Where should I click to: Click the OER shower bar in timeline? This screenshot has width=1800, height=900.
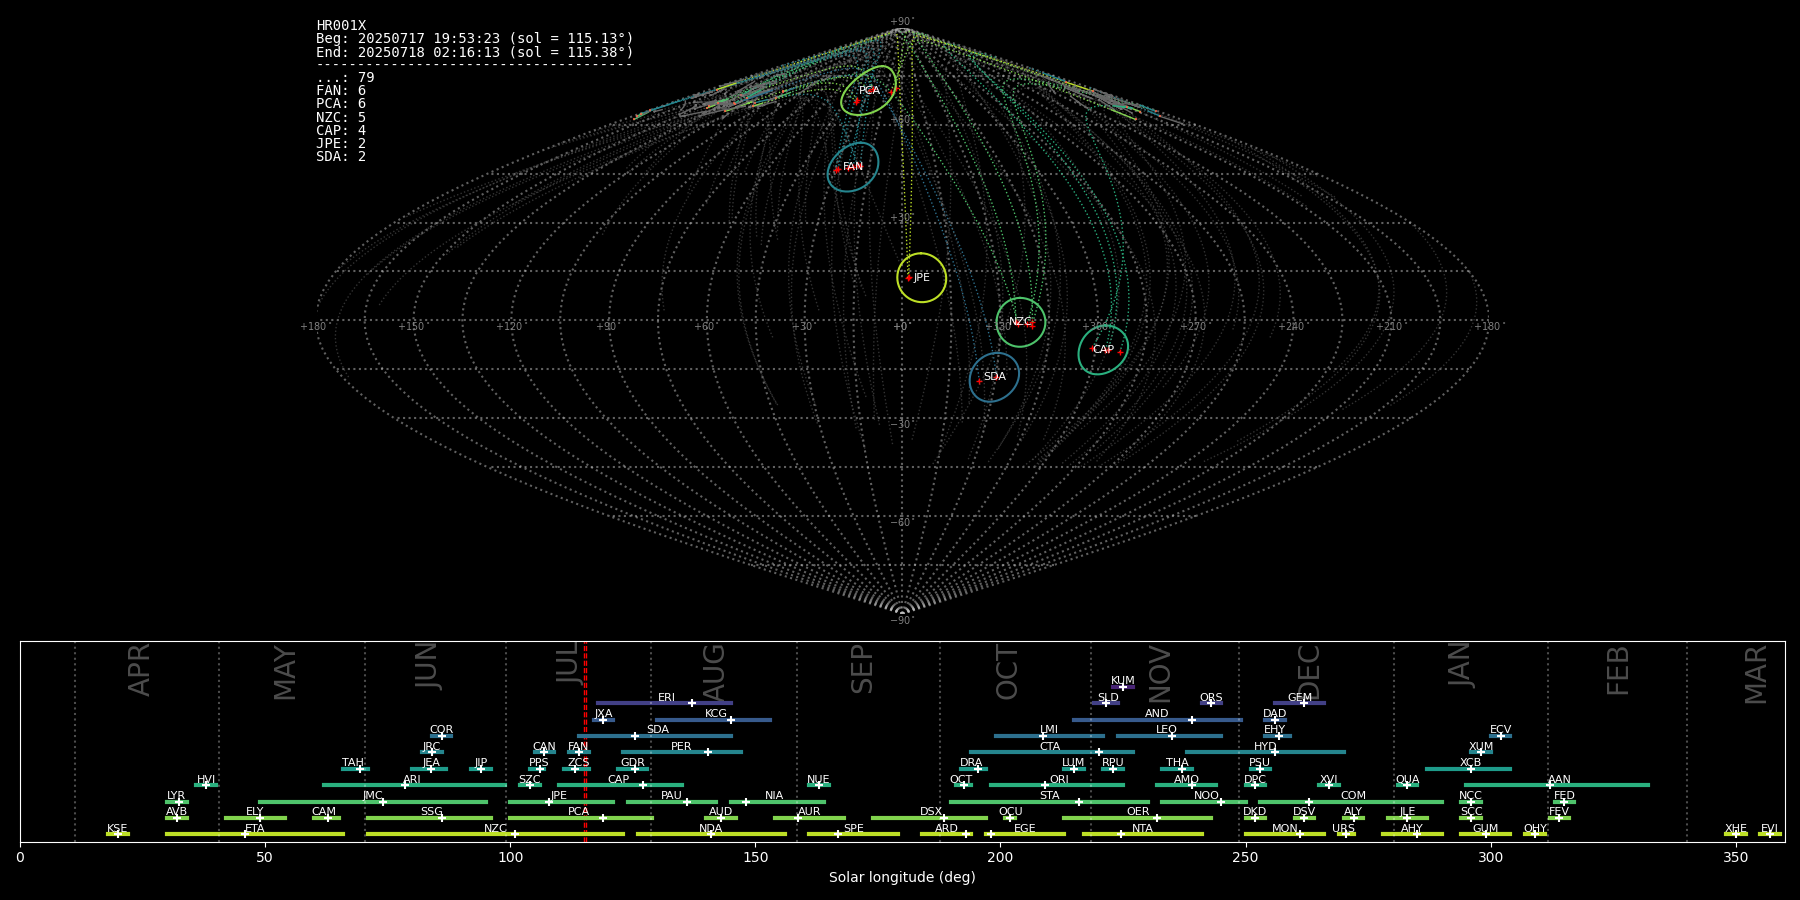1137,818
